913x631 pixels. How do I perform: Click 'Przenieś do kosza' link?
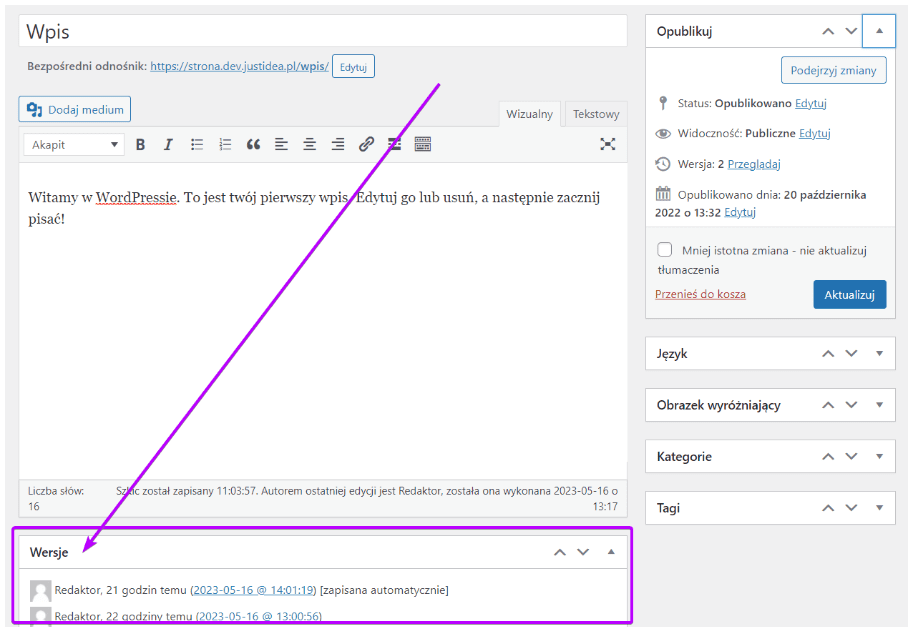700,294
